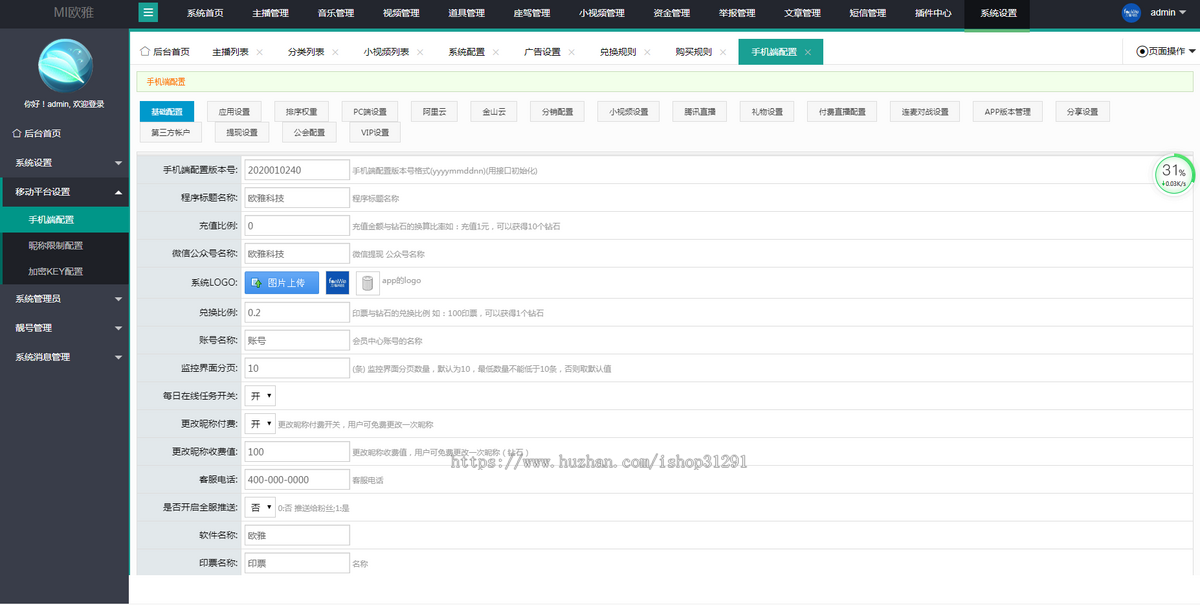This screenshot has width=1200, height=605.
Task: Close the 小视频列表 tab
Action: (420, 52)
